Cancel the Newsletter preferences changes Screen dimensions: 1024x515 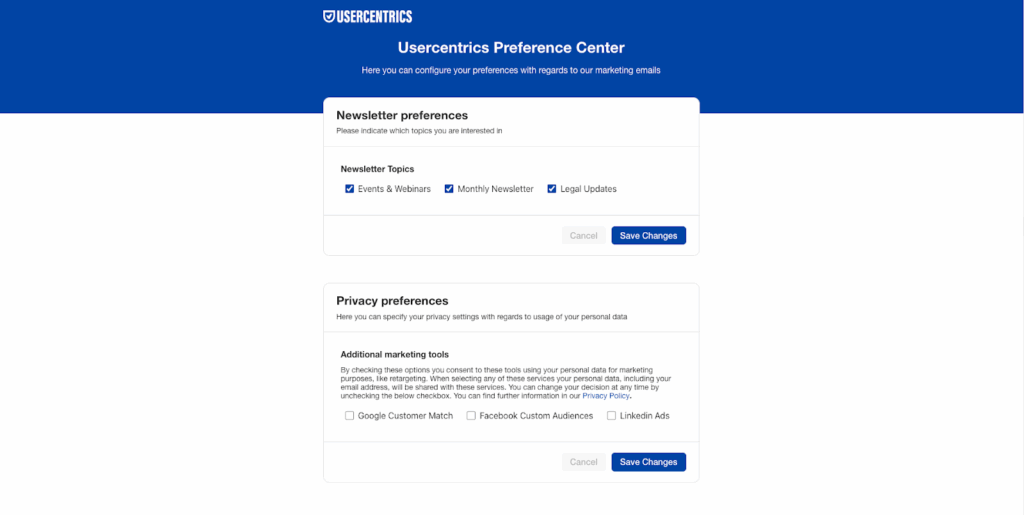[583, 236]
